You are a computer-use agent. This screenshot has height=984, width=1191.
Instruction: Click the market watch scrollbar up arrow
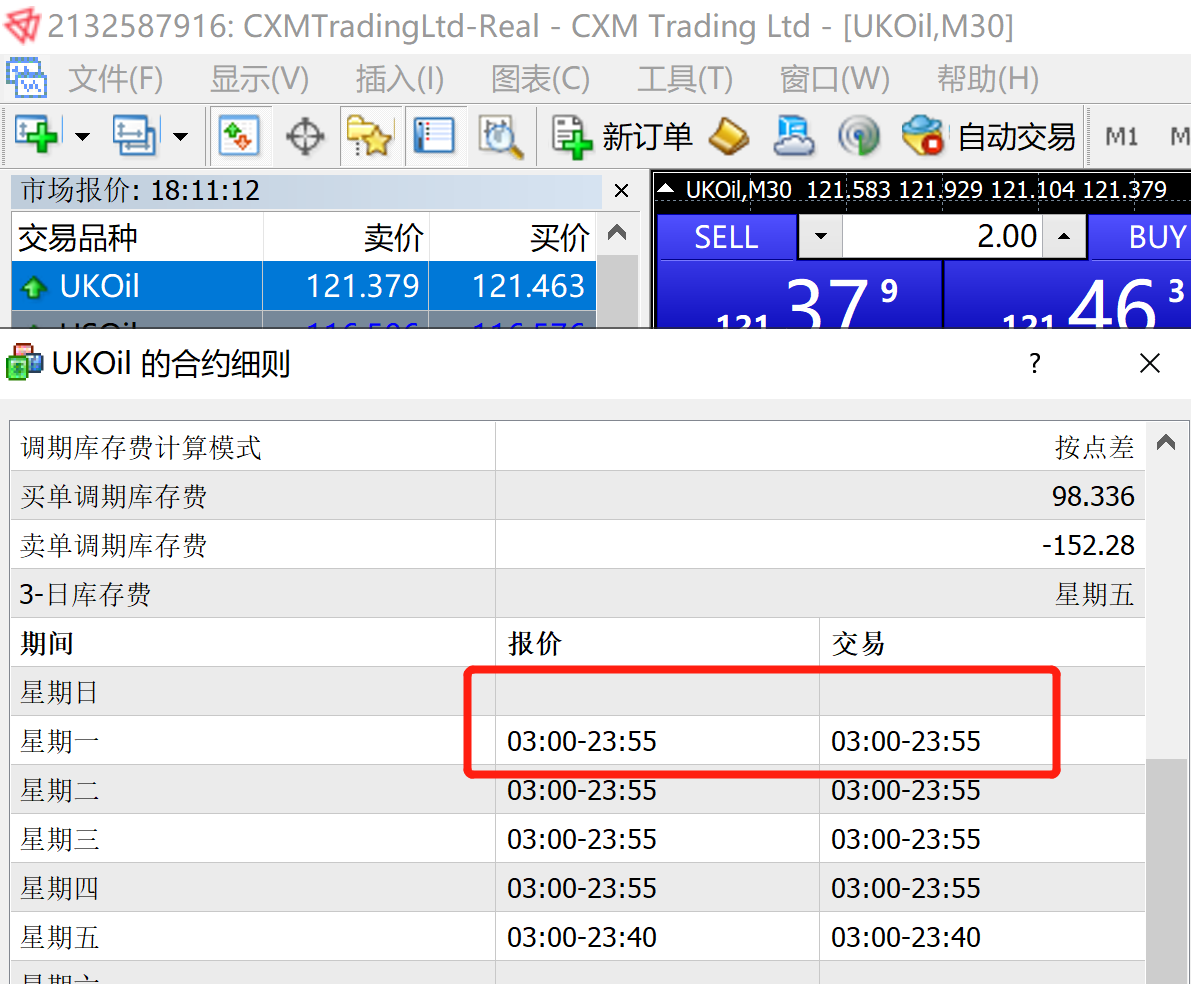pos(617,233)
